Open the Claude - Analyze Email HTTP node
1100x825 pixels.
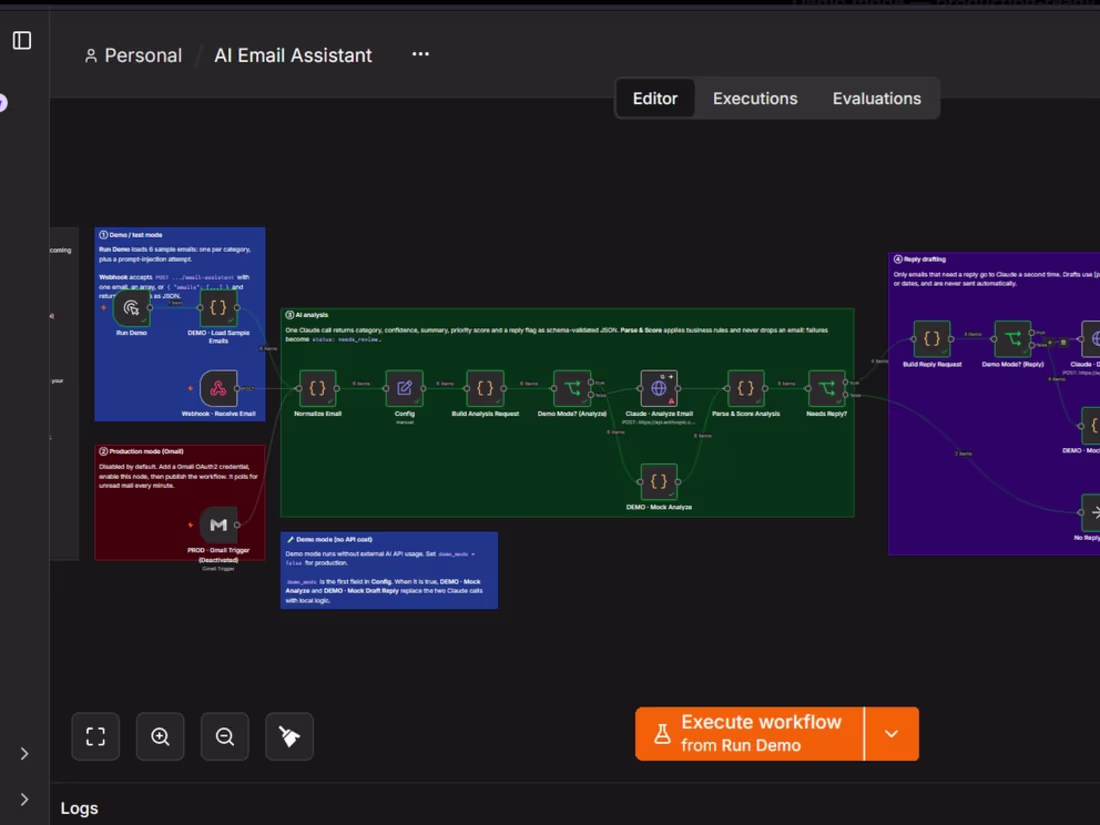(x=659, y=389)
